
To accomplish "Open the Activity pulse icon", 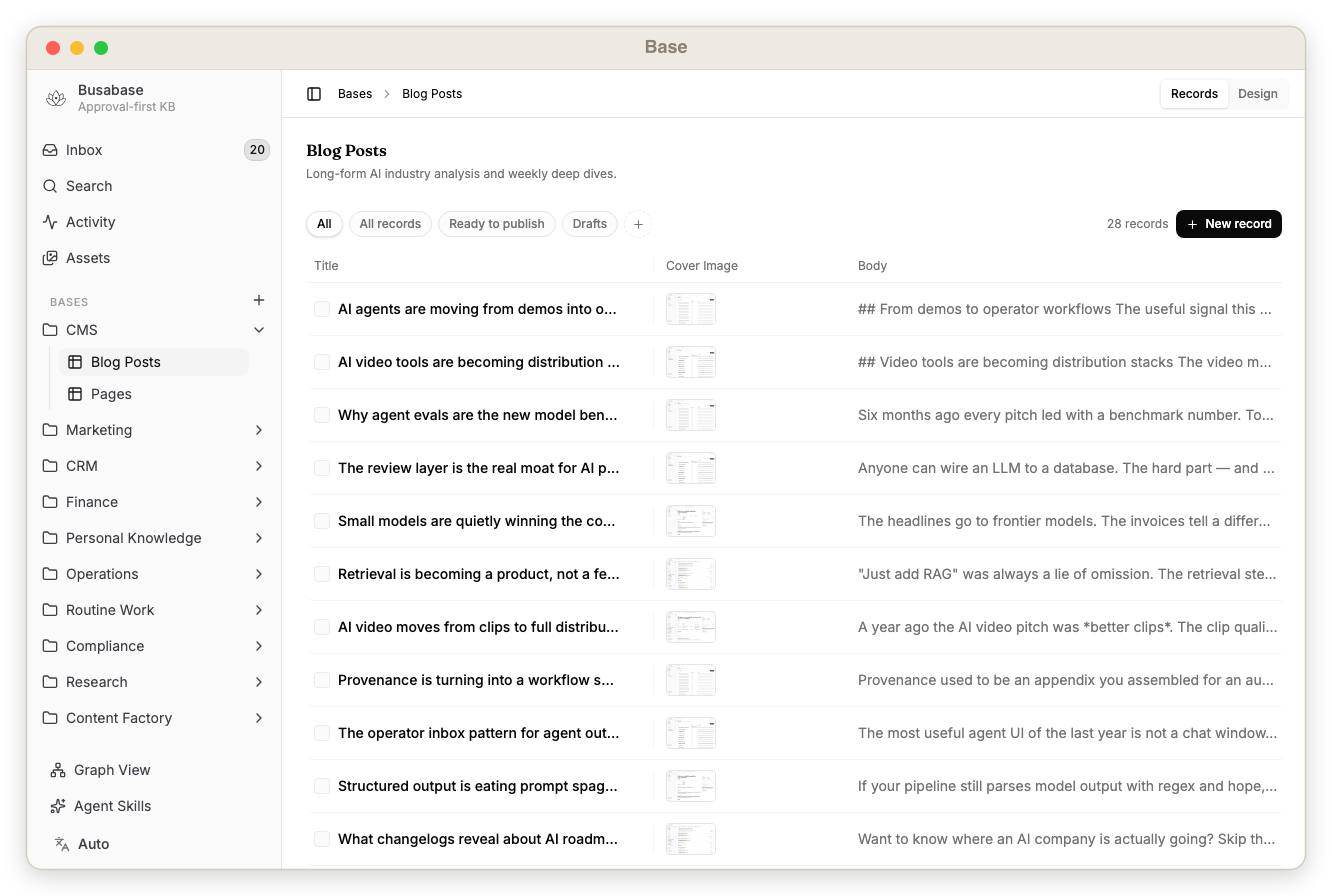I will pos(50,222).
